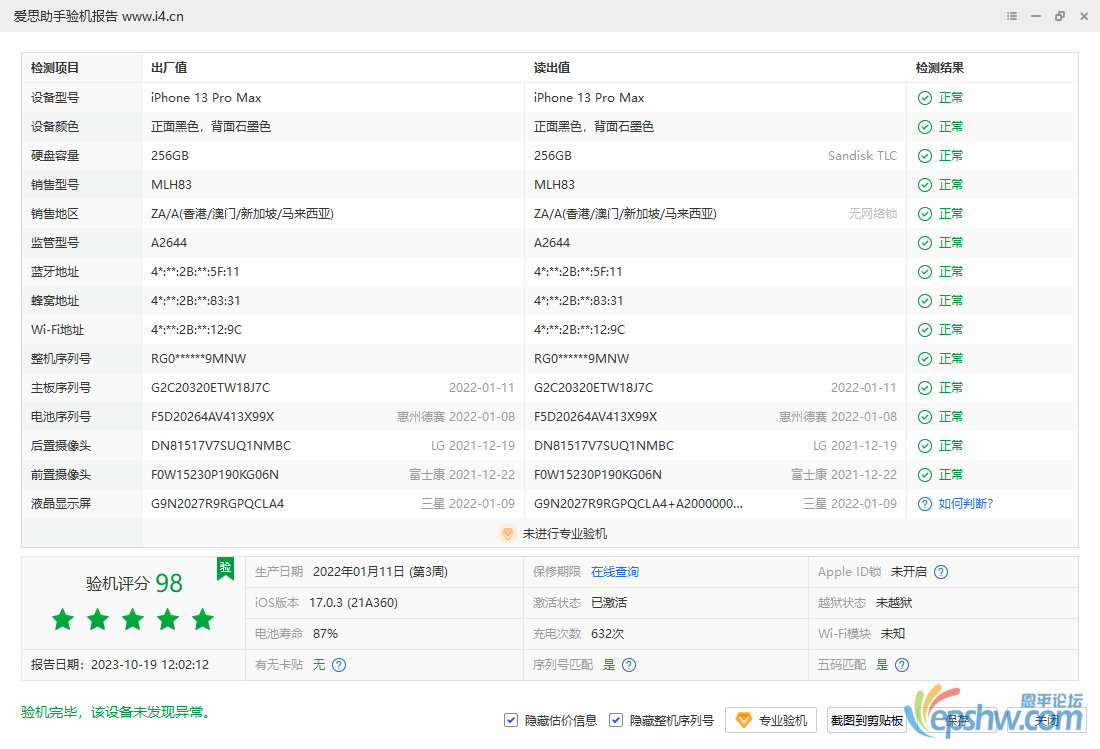Click the Wi-Fi地址 status check icon

coord(925,330)
